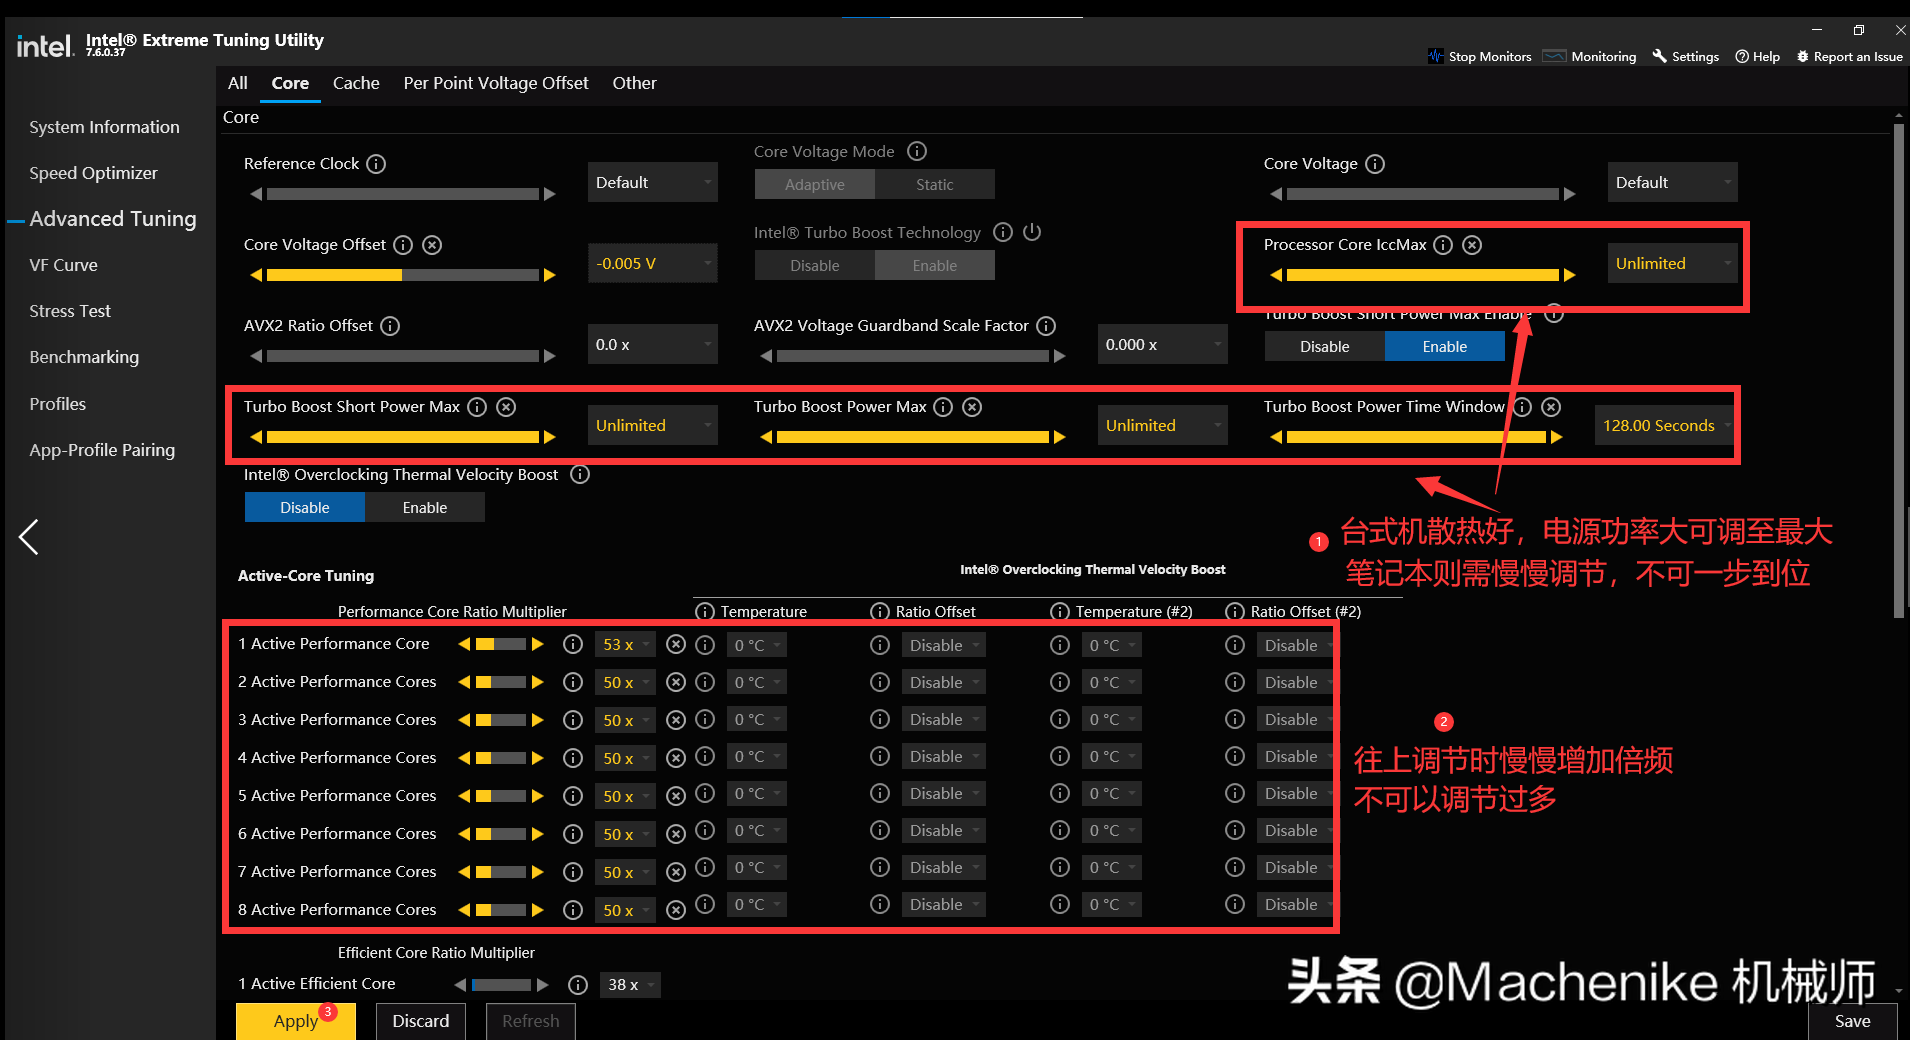1910x1040 pixels.
Task: Click the Stop Monitors icon
Action: [x=1436, y=57]
